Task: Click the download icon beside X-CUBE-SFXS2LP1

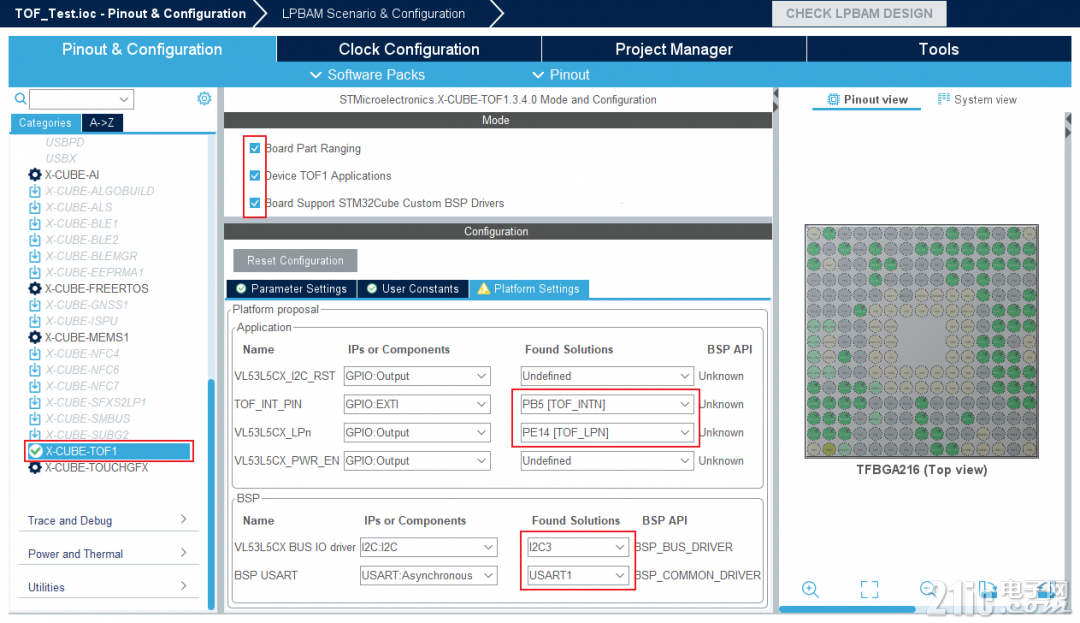Action: pos(34,402)
